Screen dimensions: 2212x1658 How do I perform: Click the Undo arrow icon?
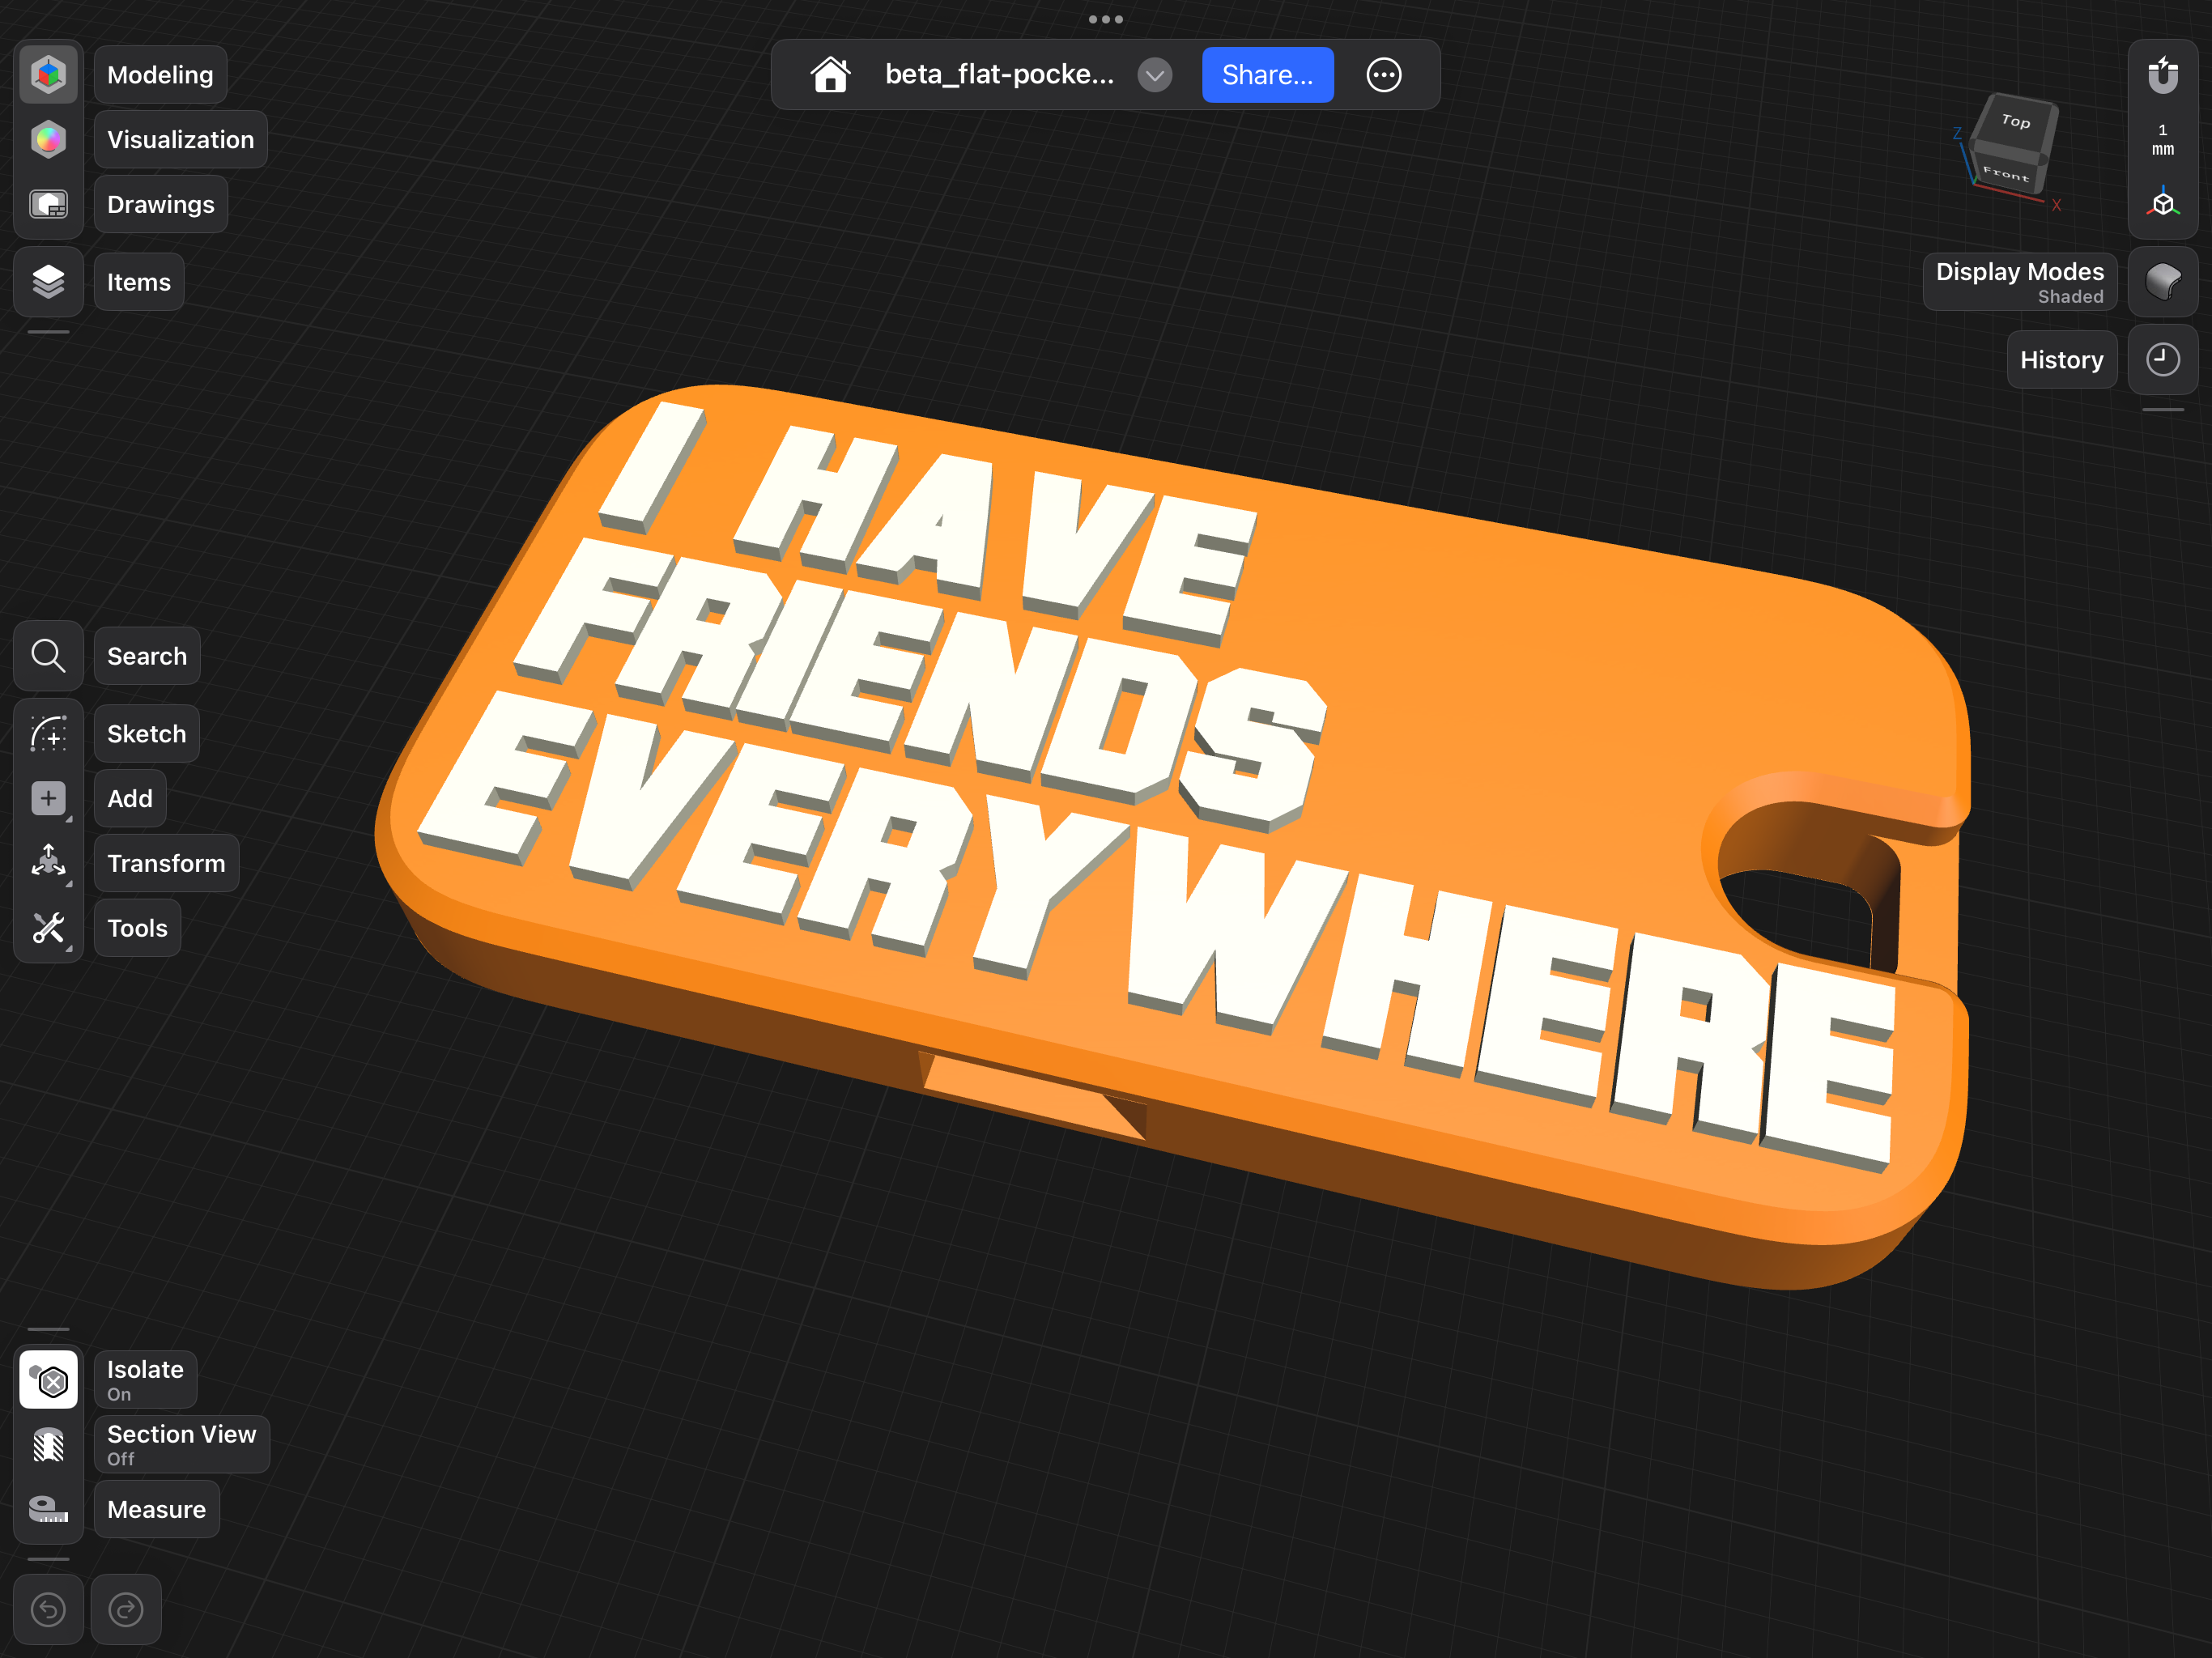coord(48,1609)
